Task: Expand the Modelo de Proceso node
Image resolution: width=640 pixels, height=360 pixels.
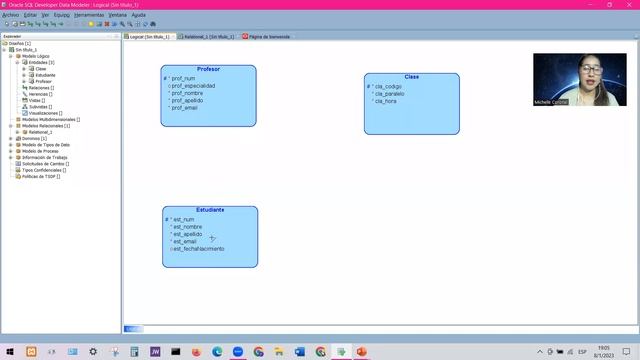Action: pyautogui.click(x=11, y=151)
